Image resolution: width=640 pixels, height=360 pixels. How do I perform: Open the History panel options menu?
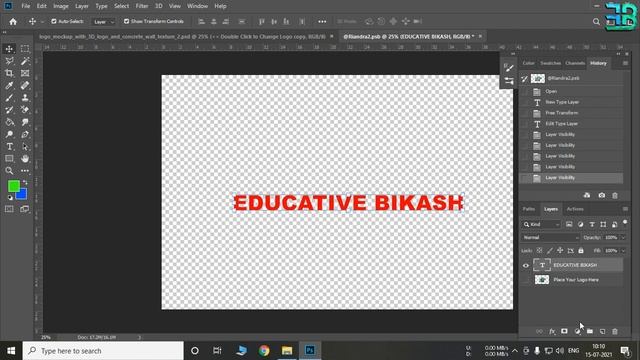point(625,63)
